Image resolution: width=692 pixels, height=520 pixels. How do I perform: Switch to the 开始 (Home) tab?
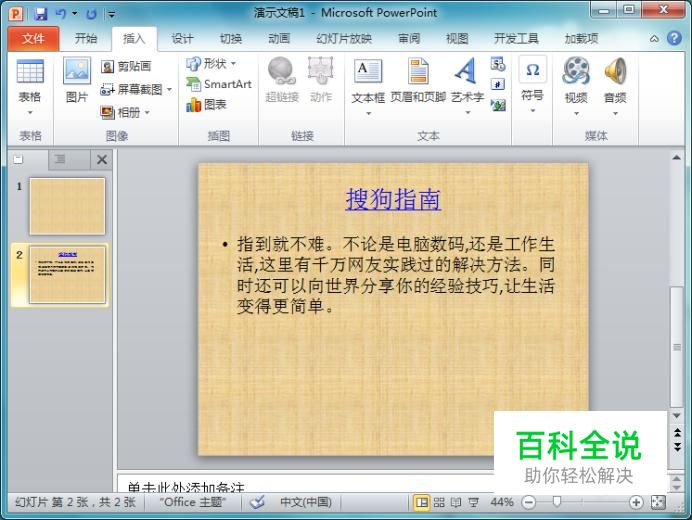(86, 38)
